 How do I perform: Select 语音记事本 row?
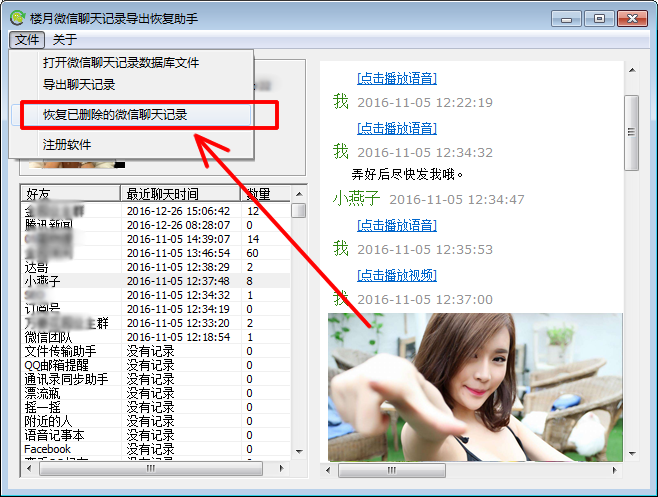tap(156, 435)
